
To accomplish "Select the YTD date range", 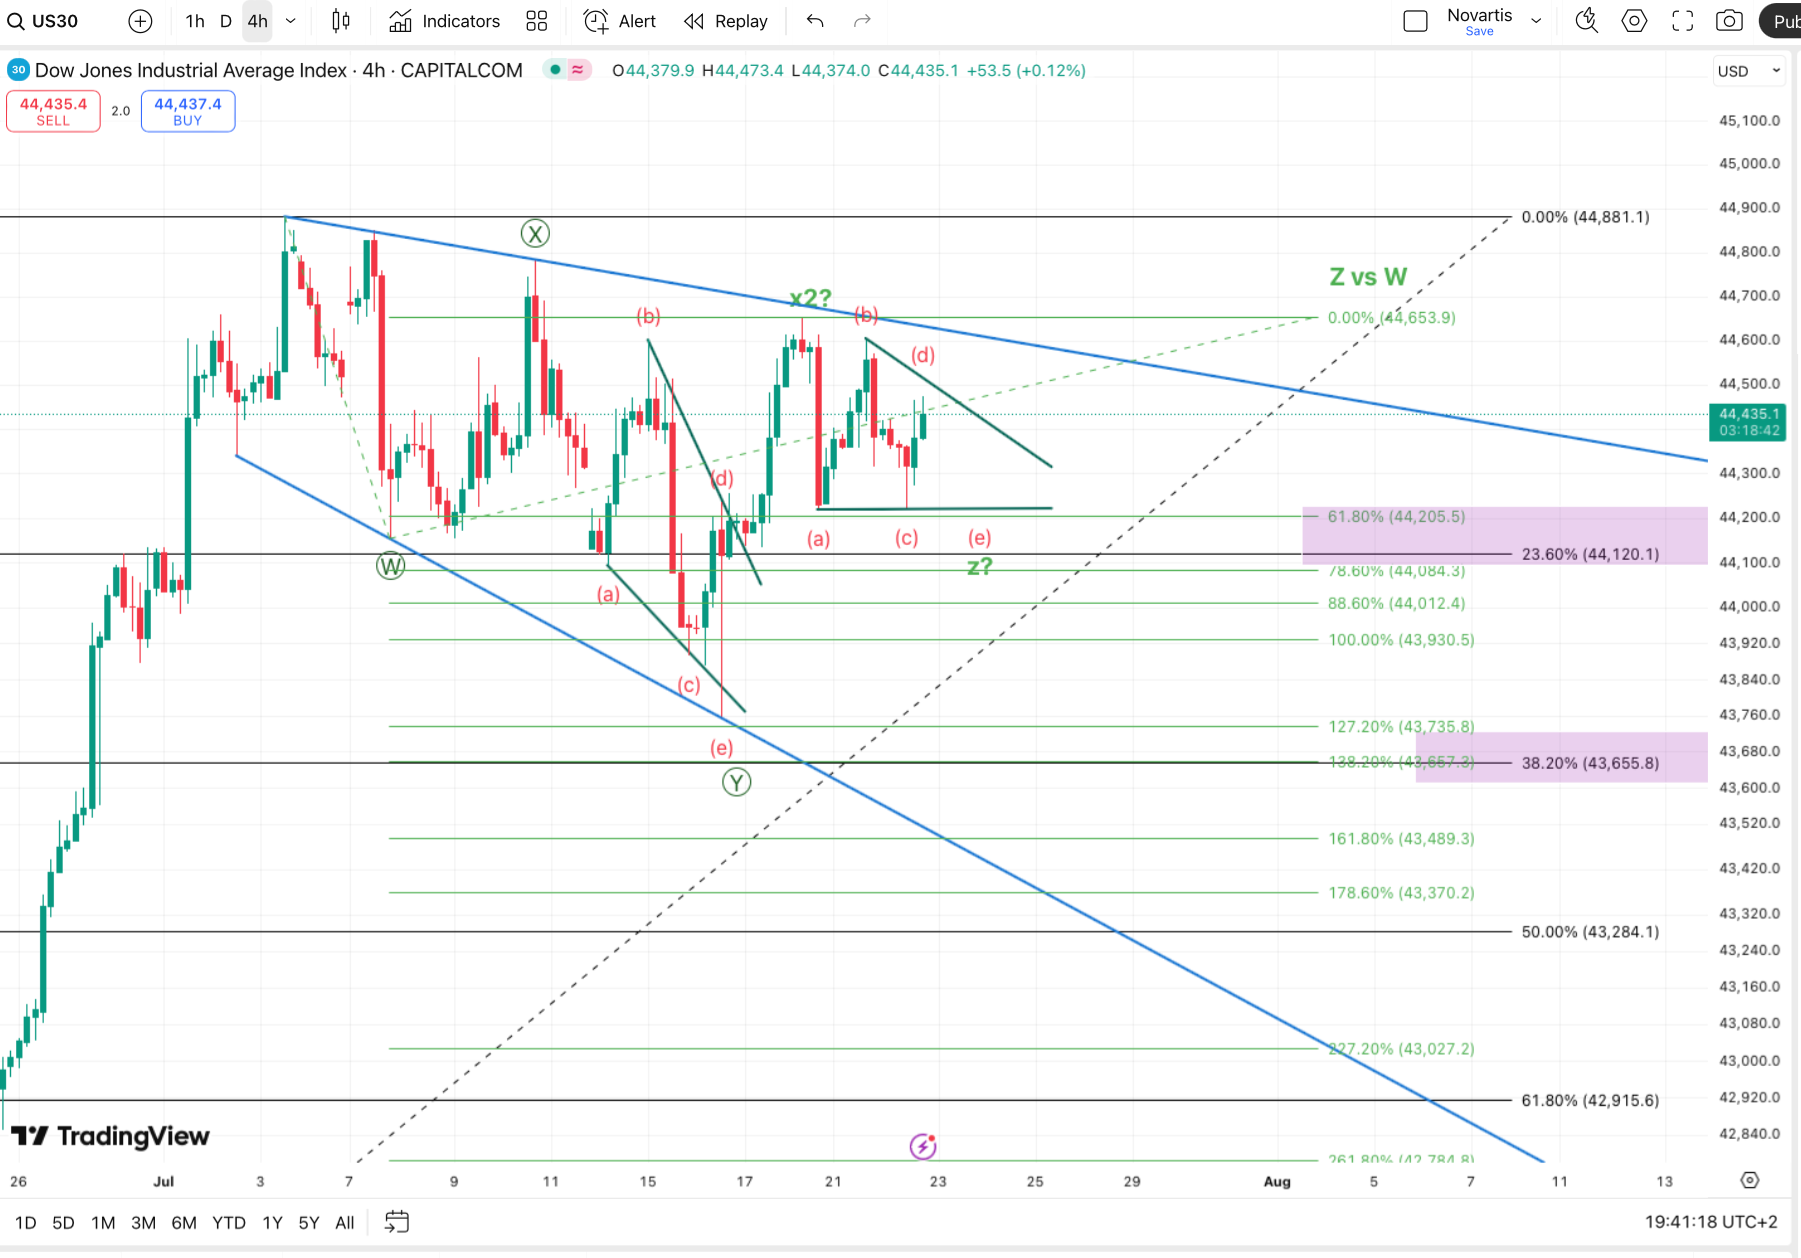I will pos(229,1222).
